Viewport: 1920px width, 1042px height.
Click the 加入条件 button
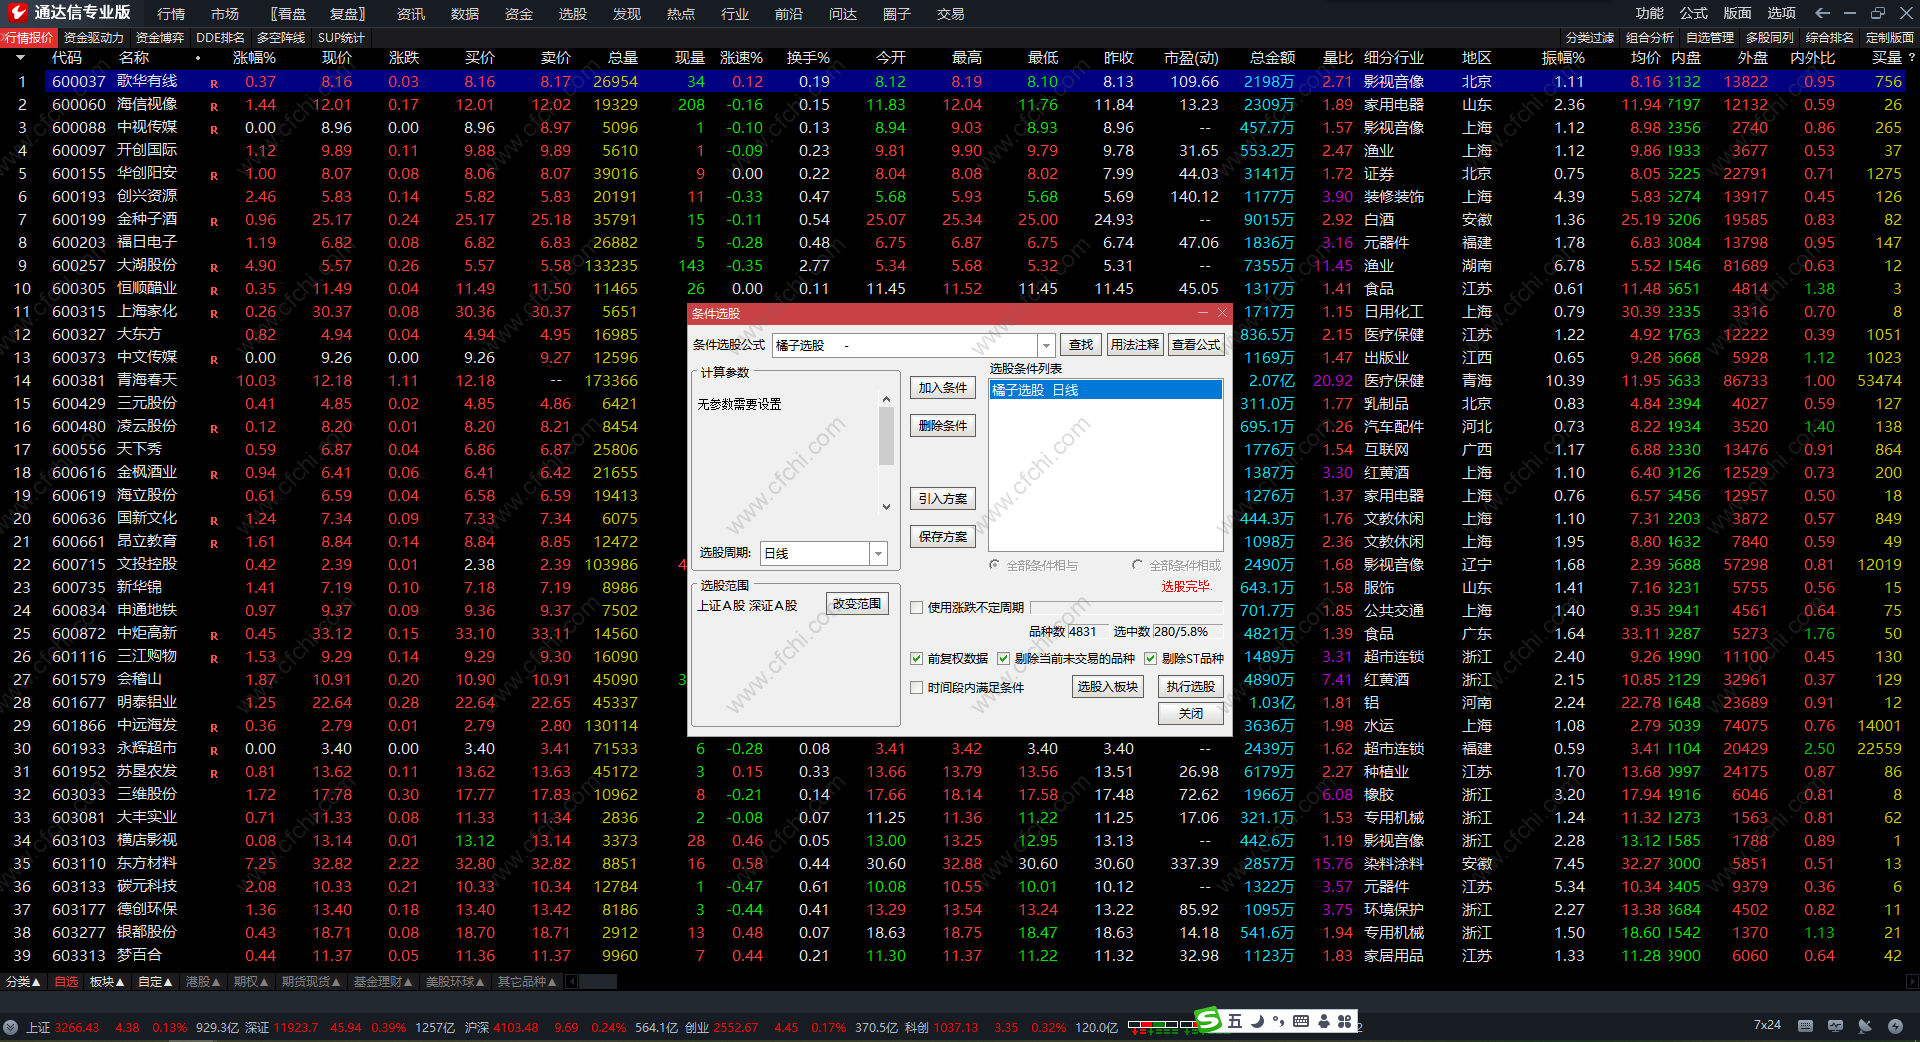click(x=942, y=388)
